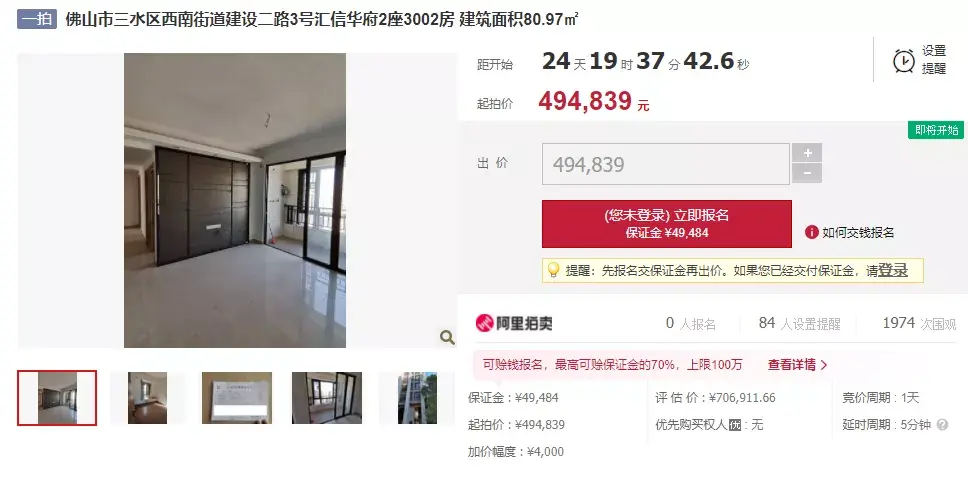
Task: Select the document notice thumbnail
Action: [237, 398]
